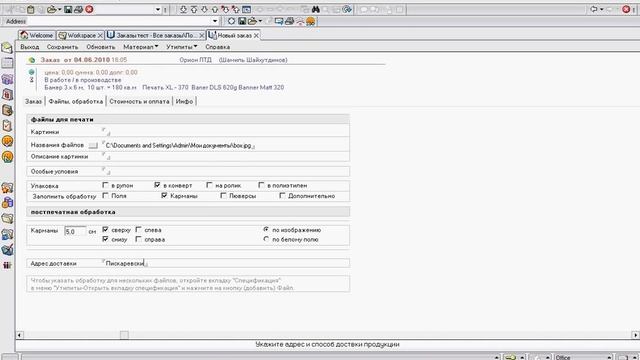
Task: Click the view window icon after navigation arrows
Action: [247, 9]
